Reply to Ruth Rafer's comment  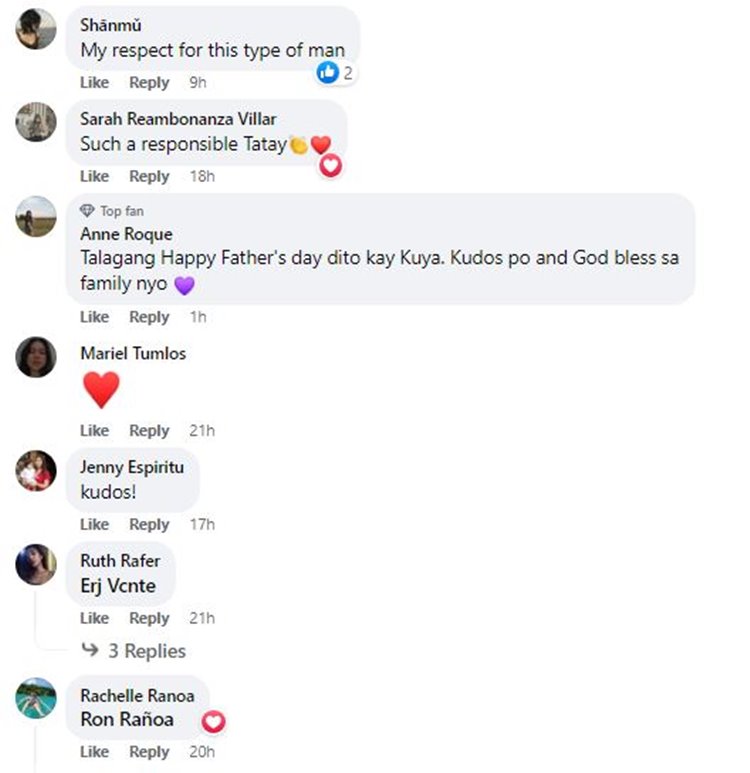coord(149,618)
